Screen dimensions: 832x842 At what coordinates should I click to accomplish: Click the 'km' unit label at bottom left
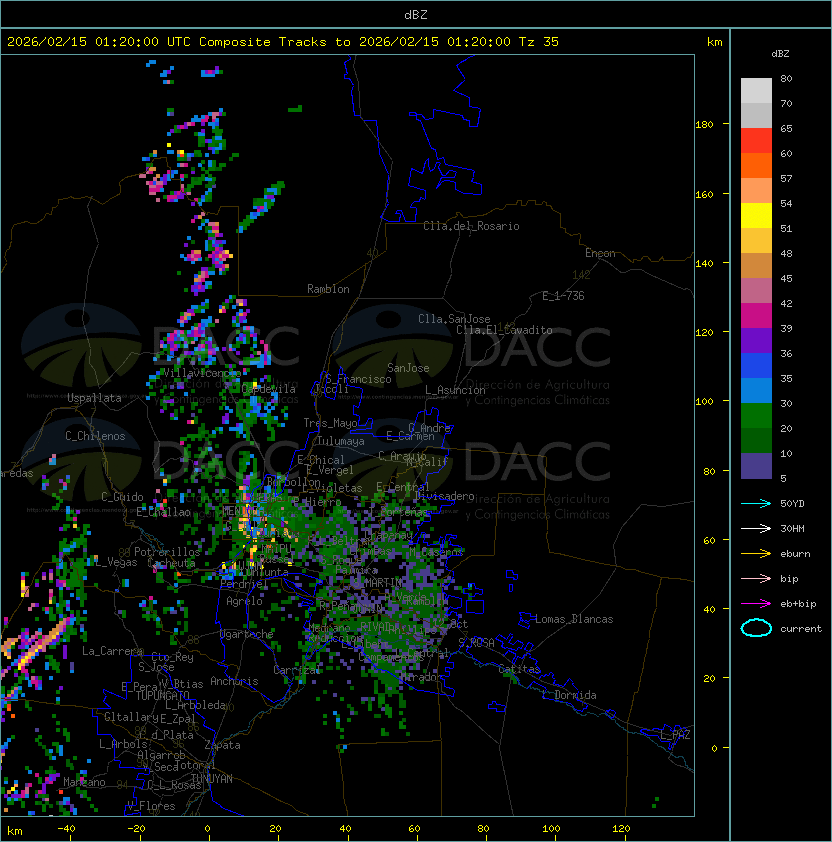pyautogui.click(x=15, y=831)
